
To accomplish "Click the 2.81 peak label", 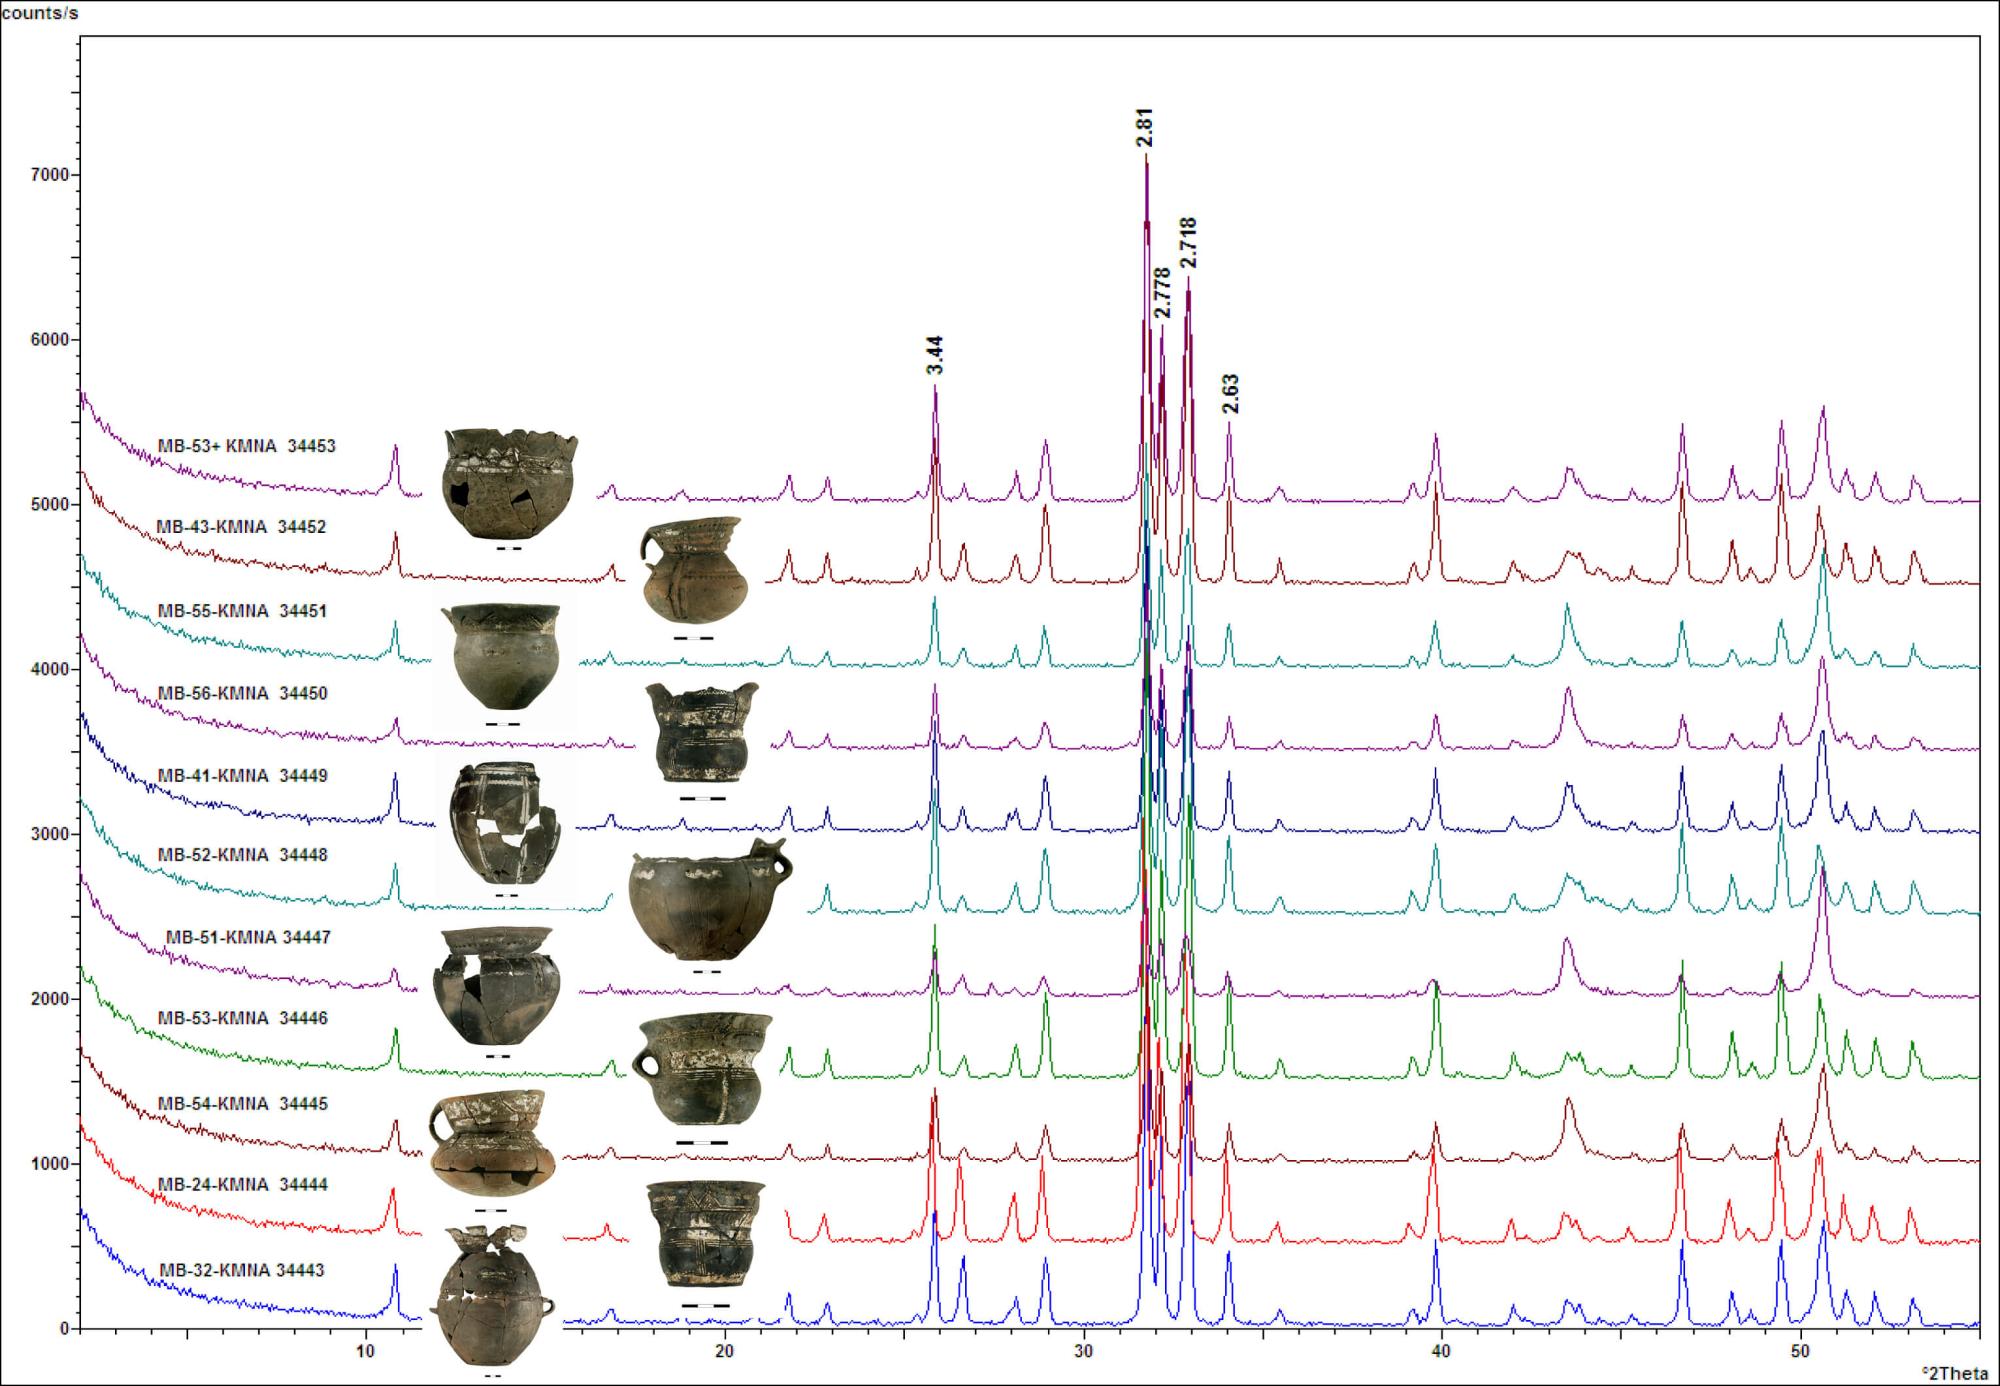I will 1146,128.
